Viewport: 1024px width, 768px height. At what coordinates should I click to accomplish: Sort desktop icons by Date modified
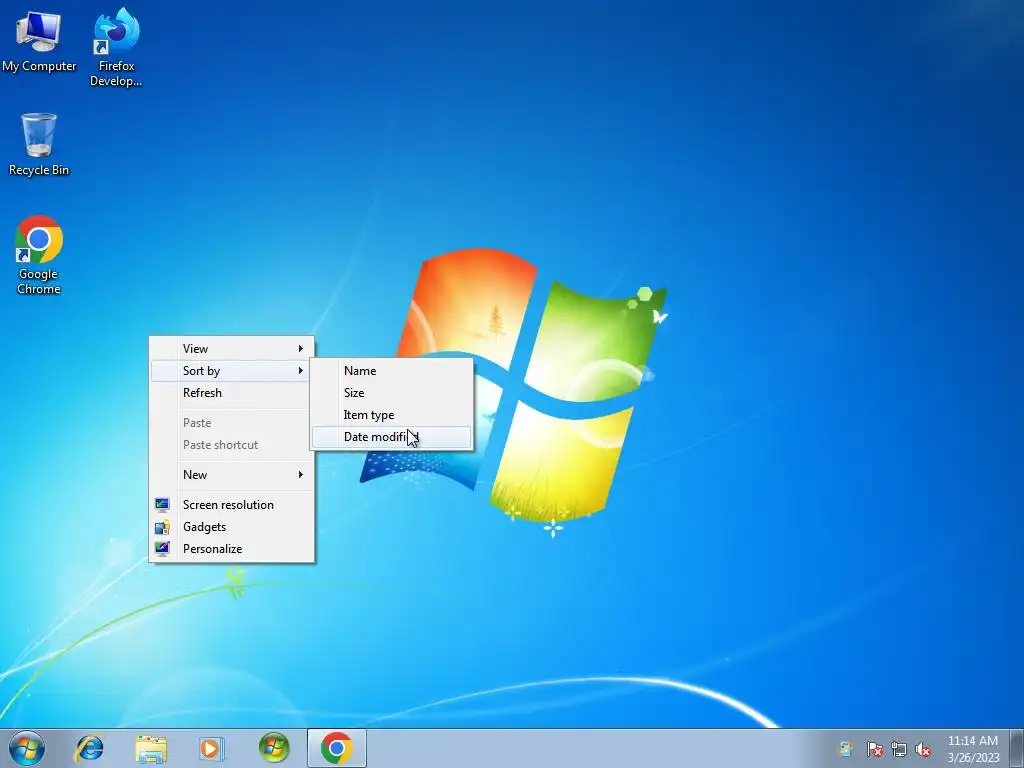(x=391, y=437)
